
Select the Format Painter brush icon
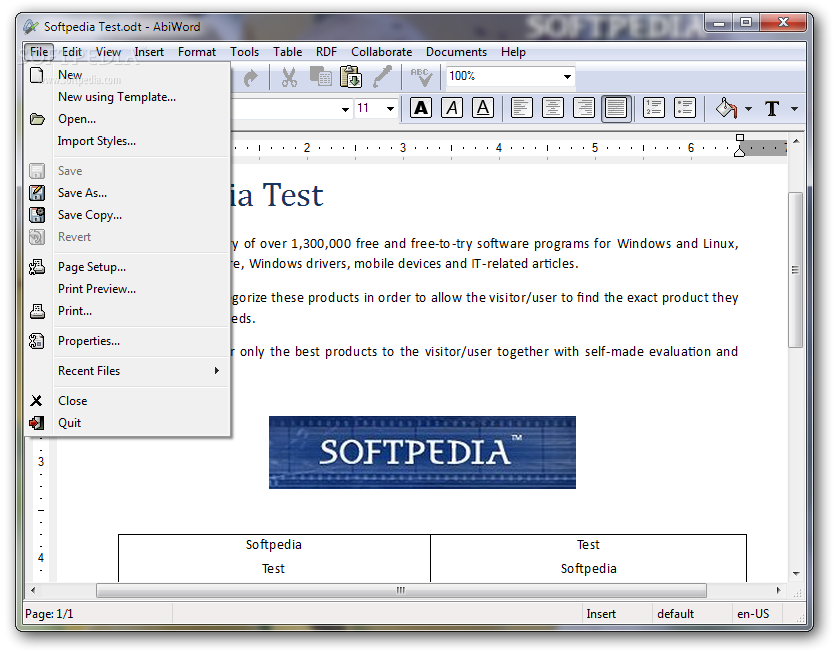[382, 77]
